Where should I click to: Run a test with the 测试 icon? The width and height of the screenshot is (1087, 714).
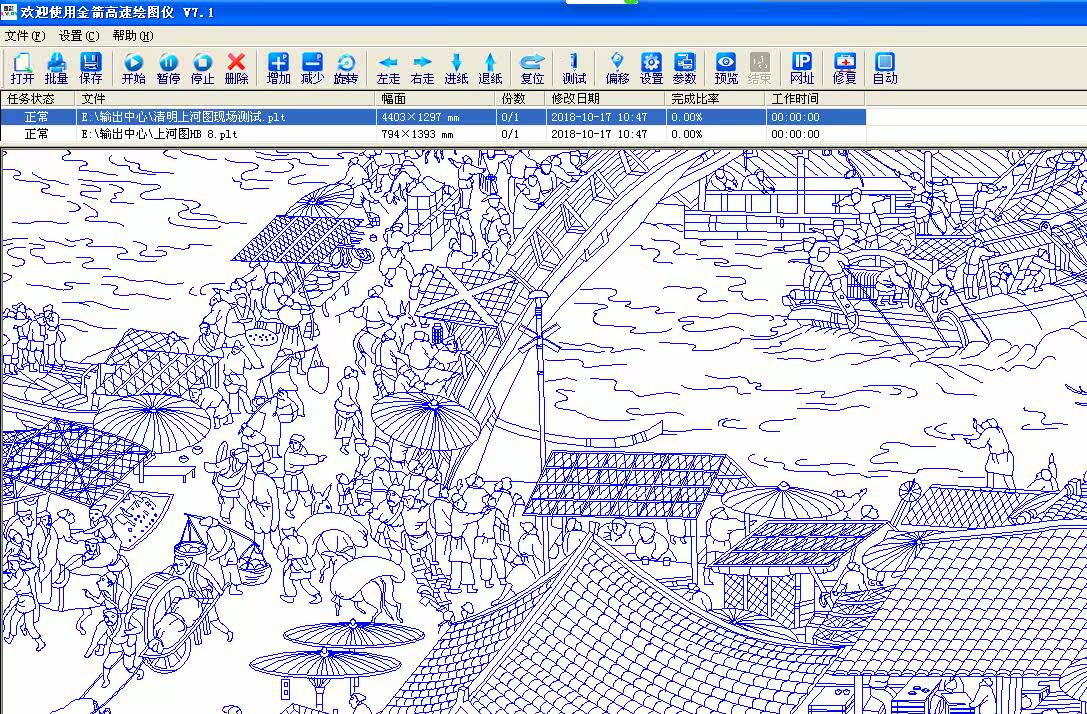point(574,69)
